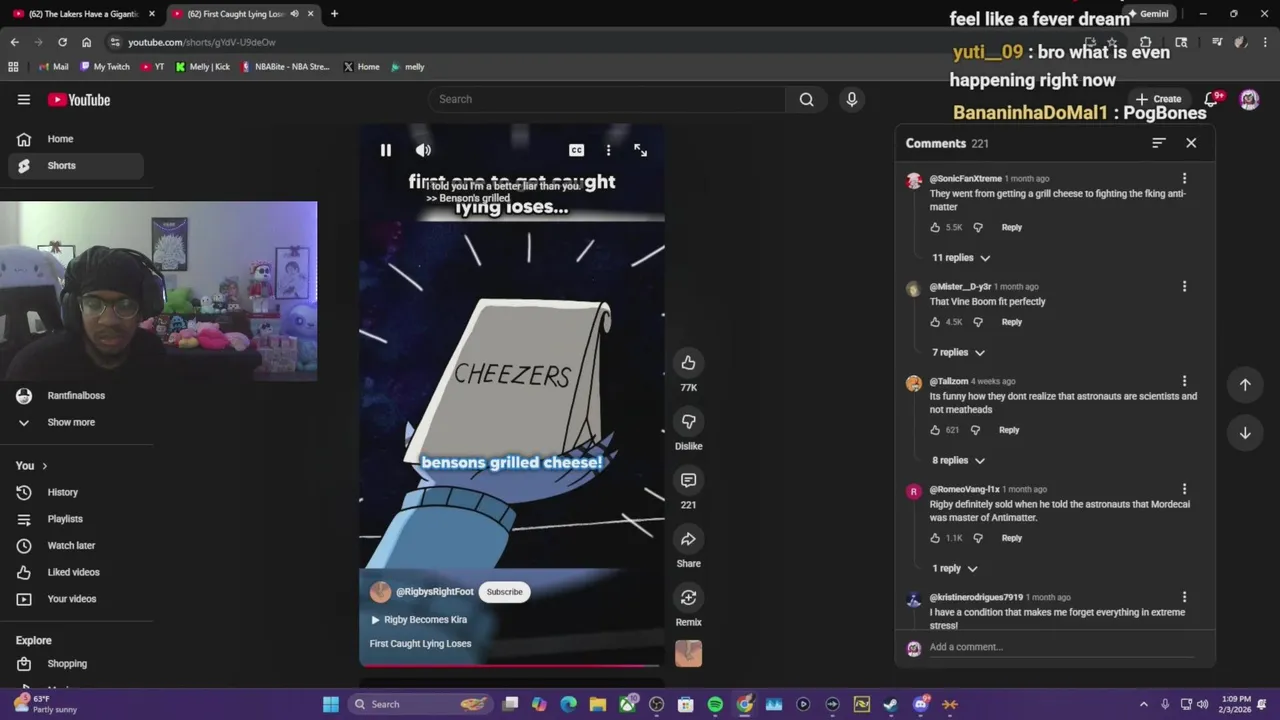Expand 11 replies under SonicFanXtreme's comment
This screenshot has height=720, width=1280.
pos(961,258)
